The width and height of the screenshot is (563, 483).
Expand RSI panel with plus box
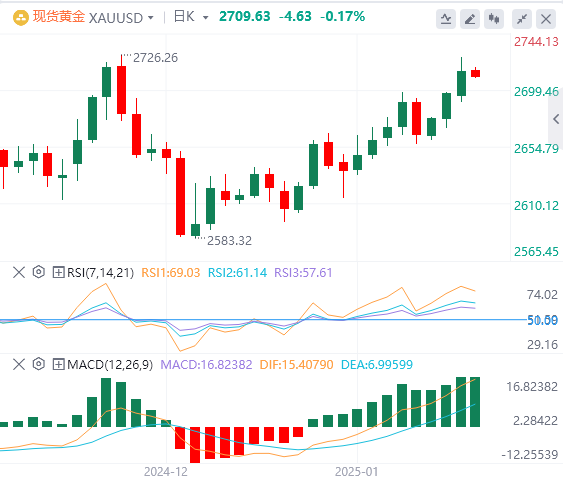click(x=58, y=272)
